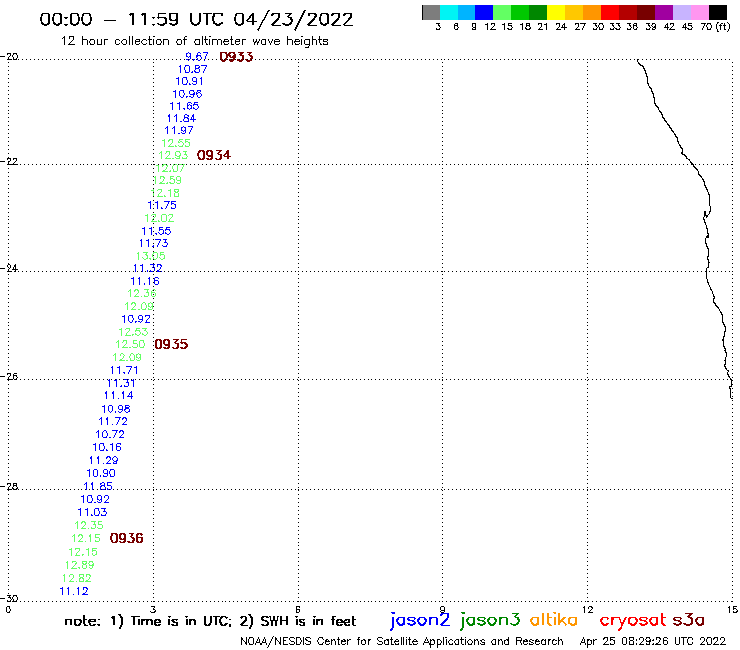
Task: Click the pass time label "0934"
Action: pos(214,155)
